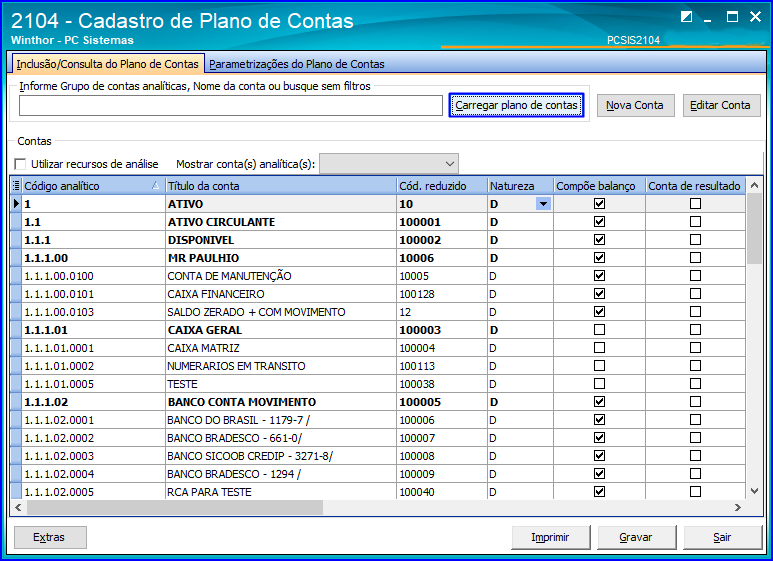The height and width of the screenshot is (561, 773).
Task: Select BANCO BRADESCO - 1294 cell
Action: 281,474
